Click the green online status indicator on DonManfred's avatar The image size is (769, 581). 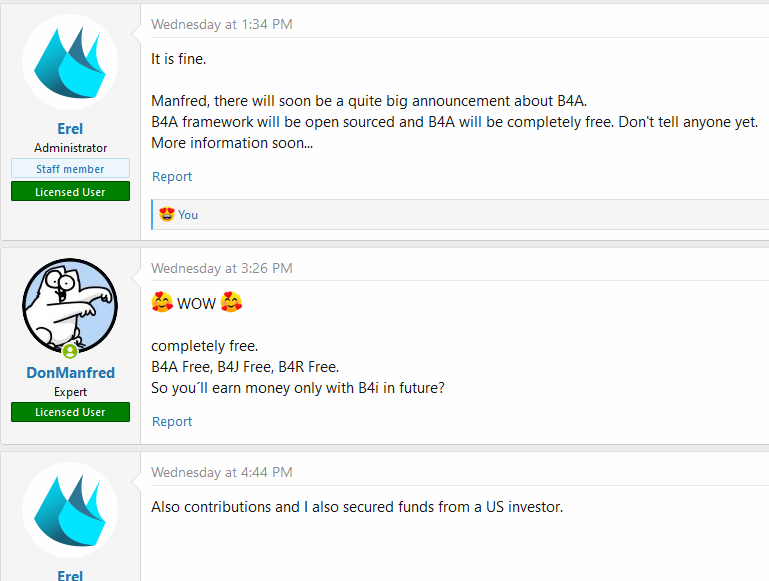[70, 351]
